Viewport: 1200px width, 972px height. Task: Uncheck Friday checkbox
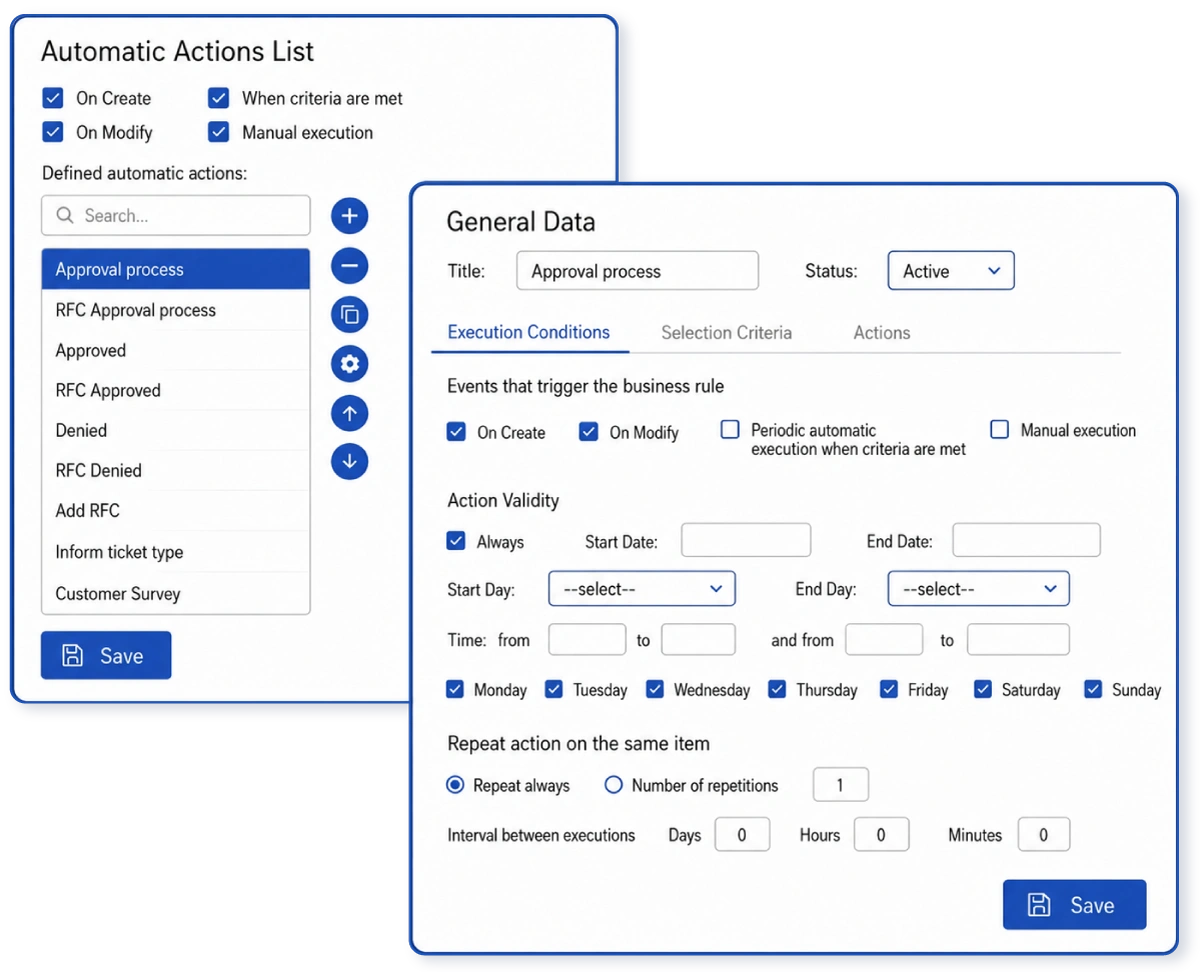pyautogui.click(x=889, y=689)
